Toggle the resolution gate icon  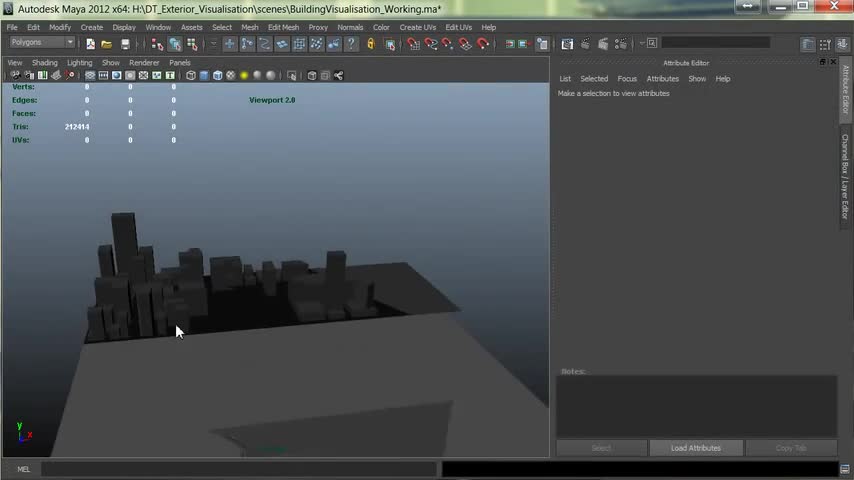(117, 76)
